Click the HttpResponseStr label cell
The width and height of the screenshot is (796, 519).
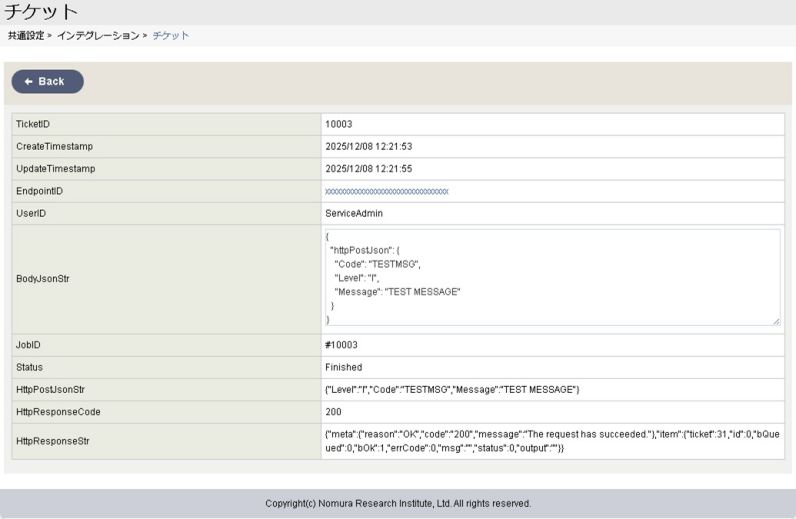(x=167, y=442)
